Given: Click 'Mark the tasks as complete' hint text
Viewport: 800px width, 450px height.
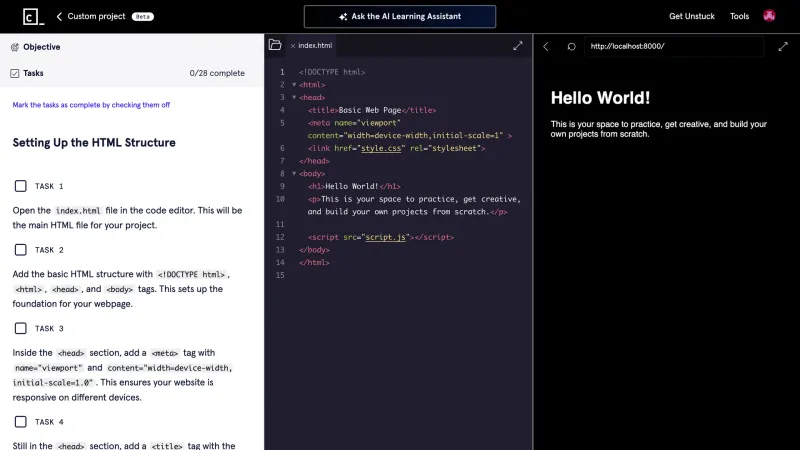Looking at the screenshot, I should pyautogui.click(x=91, y=105).
